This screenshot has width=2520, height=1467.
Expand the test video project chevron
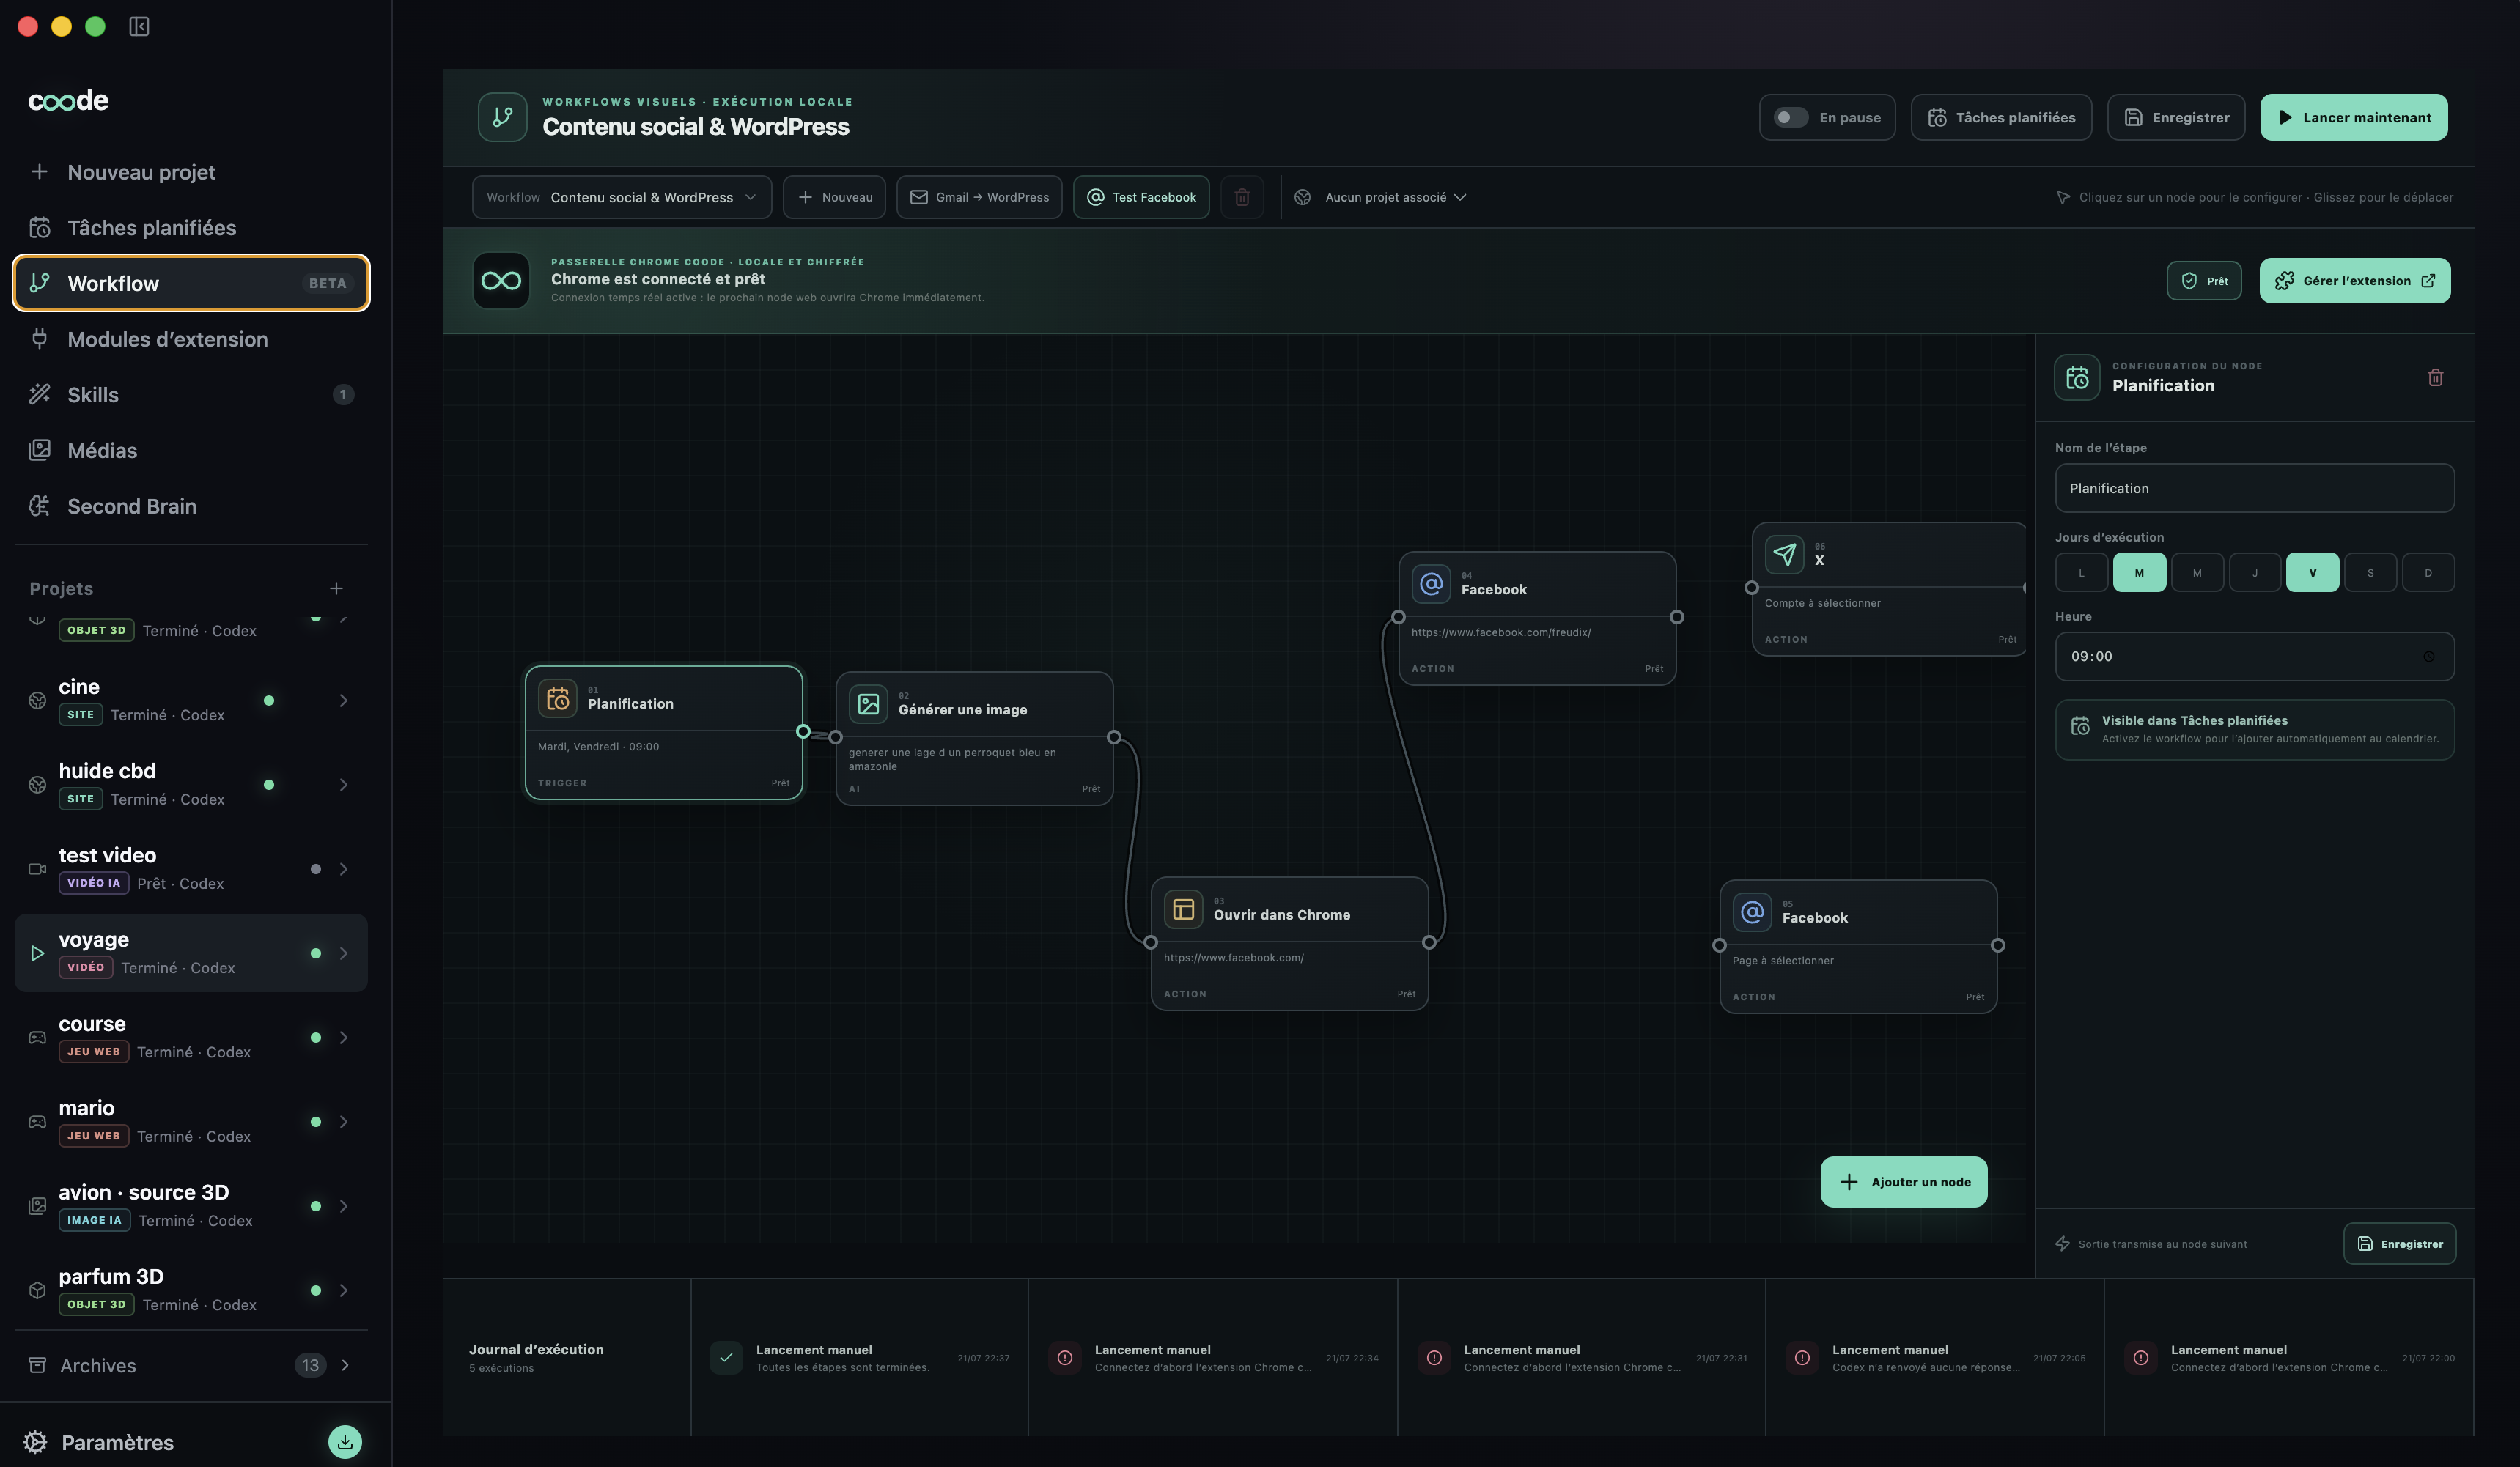344,869
